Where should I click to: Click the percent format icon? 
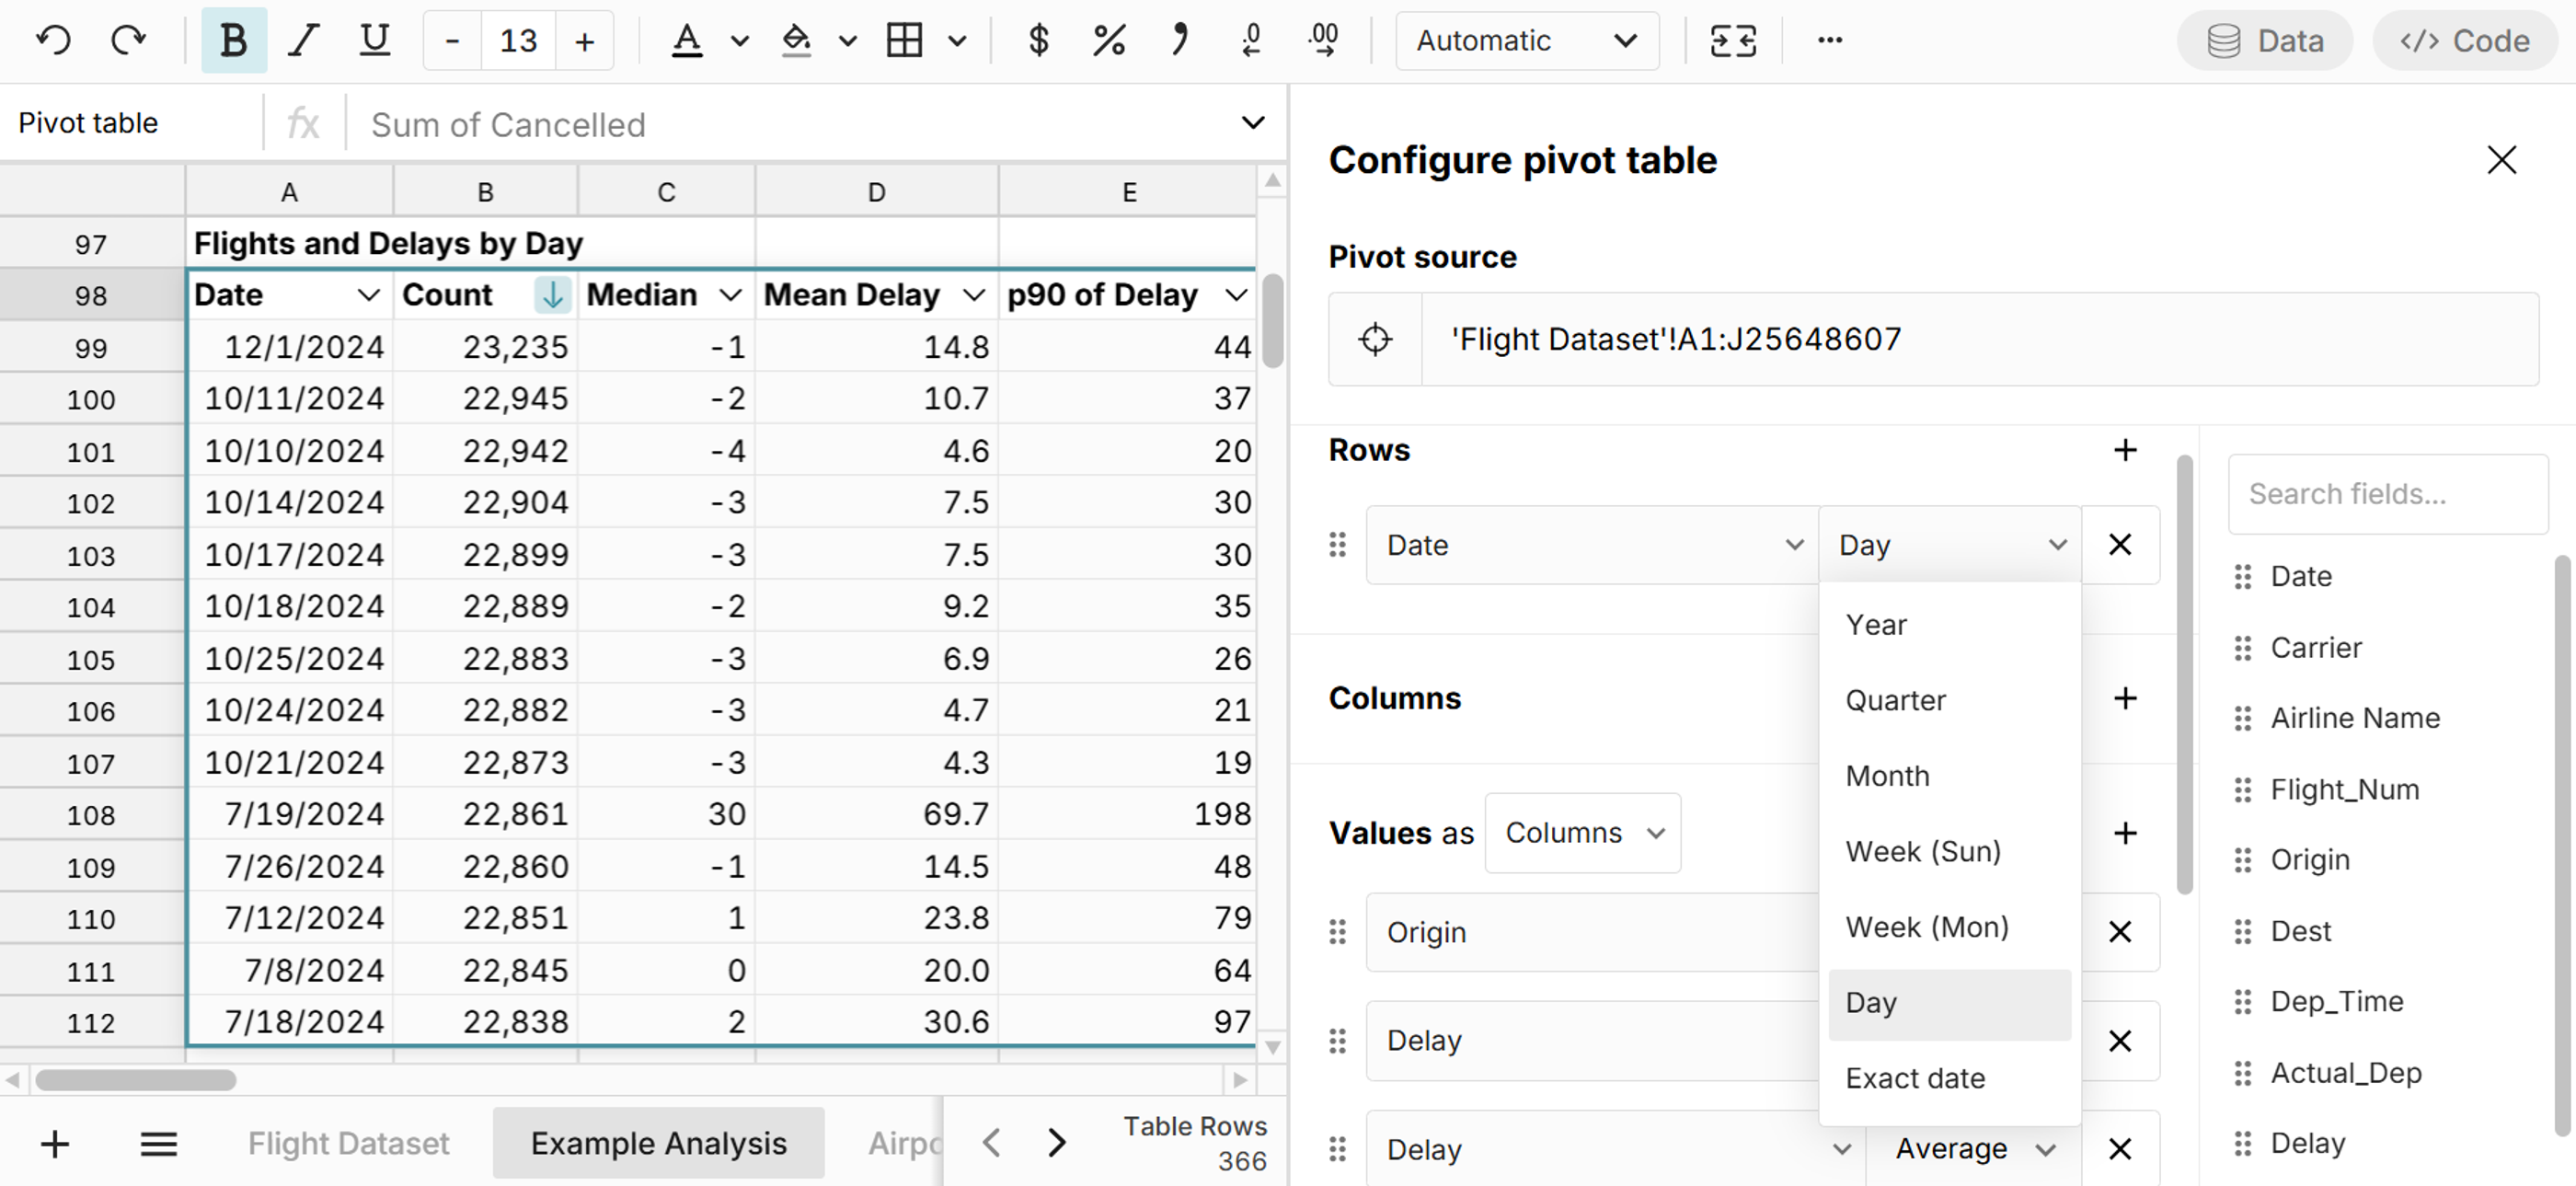1109,40
